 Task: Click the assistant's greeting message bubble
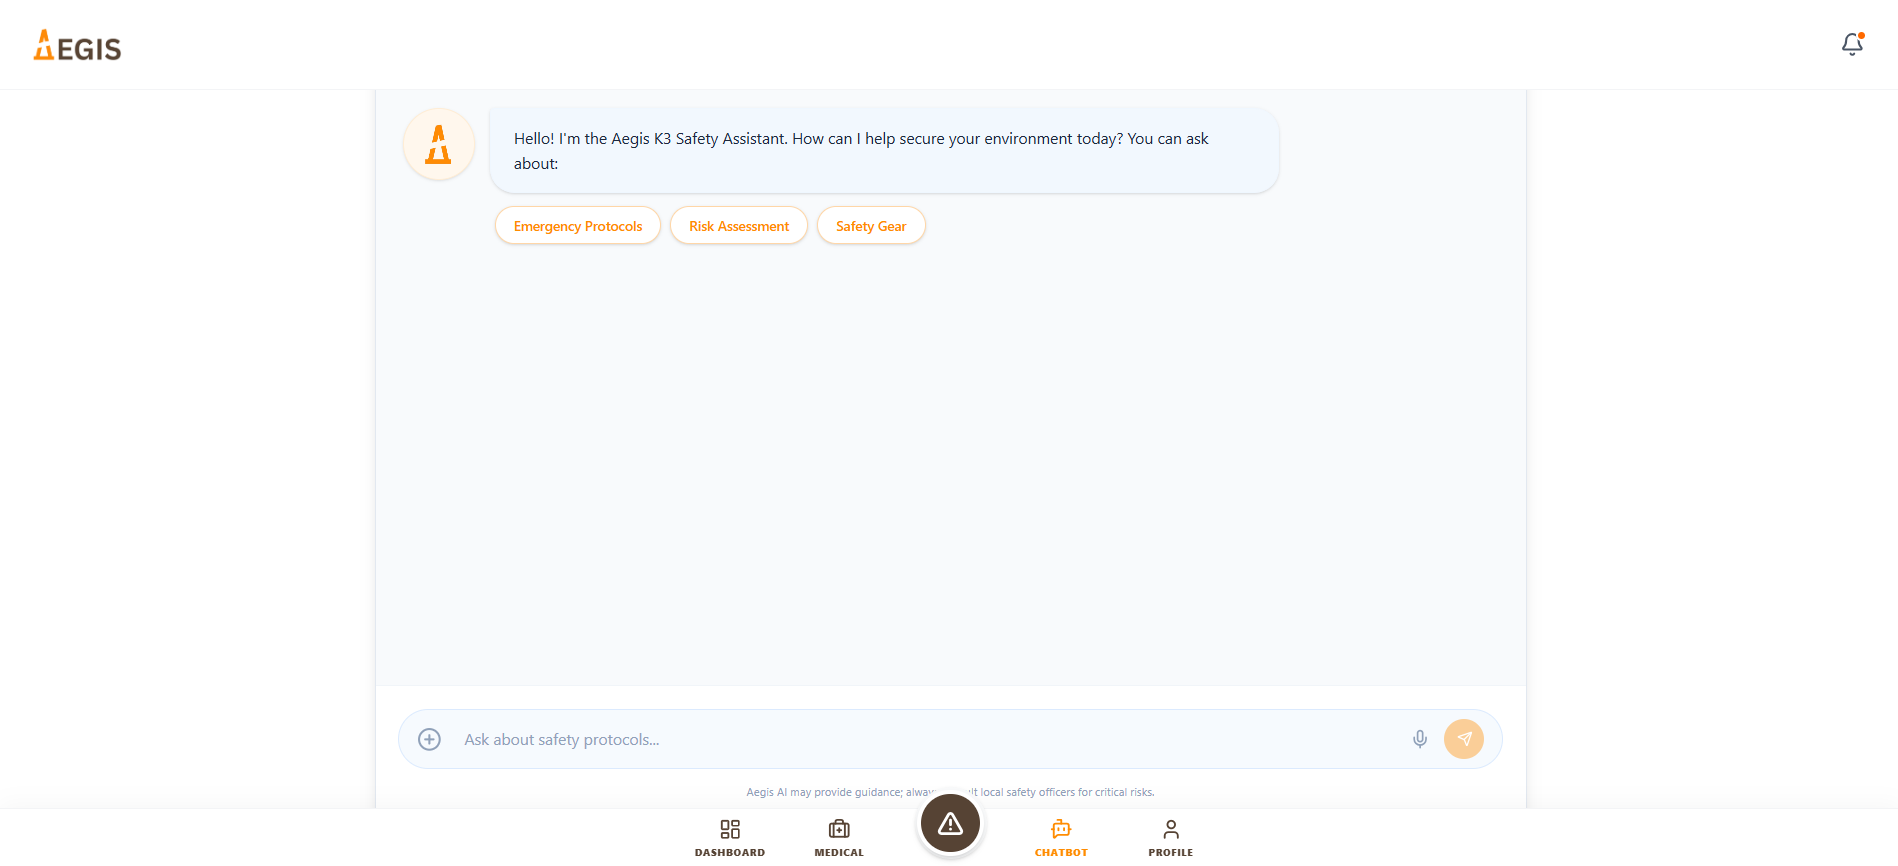coord(884,150)
